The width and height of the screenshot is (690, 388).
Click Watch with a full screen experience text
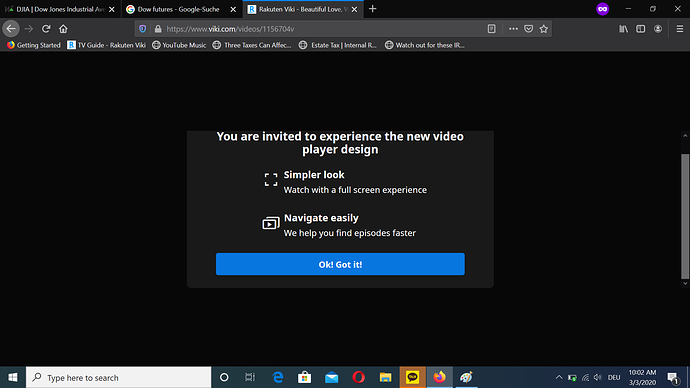(355, 190)
